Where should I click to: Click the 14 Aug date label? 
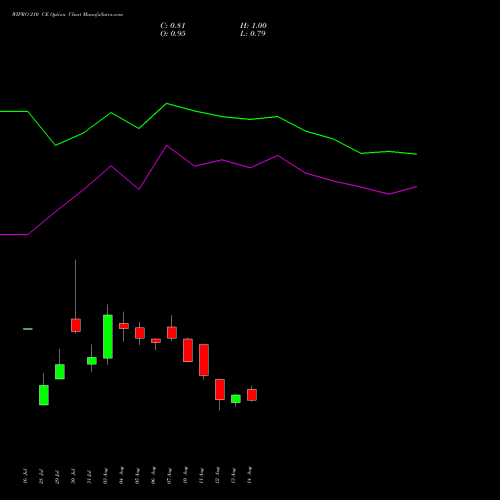coord(249,476)
